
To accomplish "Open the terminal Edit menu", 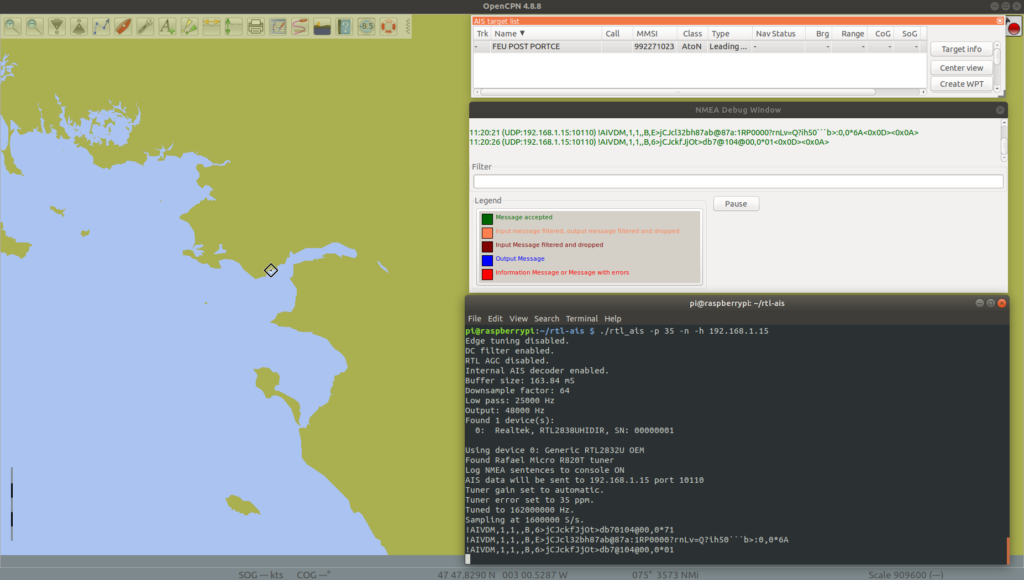I will tap(495, 319).
